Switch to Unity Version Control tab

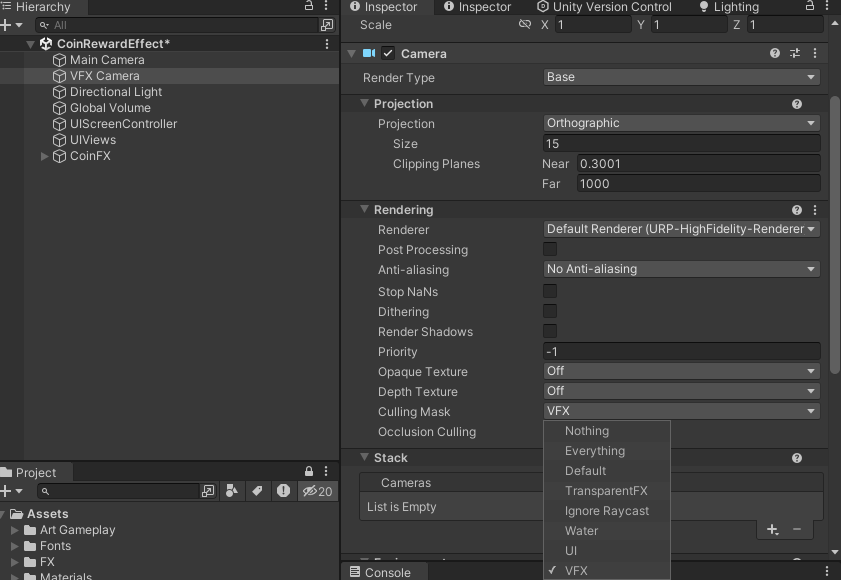pos(604,6)
